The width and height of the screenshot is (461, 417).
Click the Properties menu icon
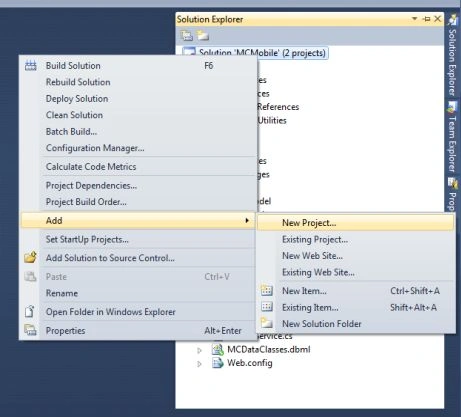30,330
